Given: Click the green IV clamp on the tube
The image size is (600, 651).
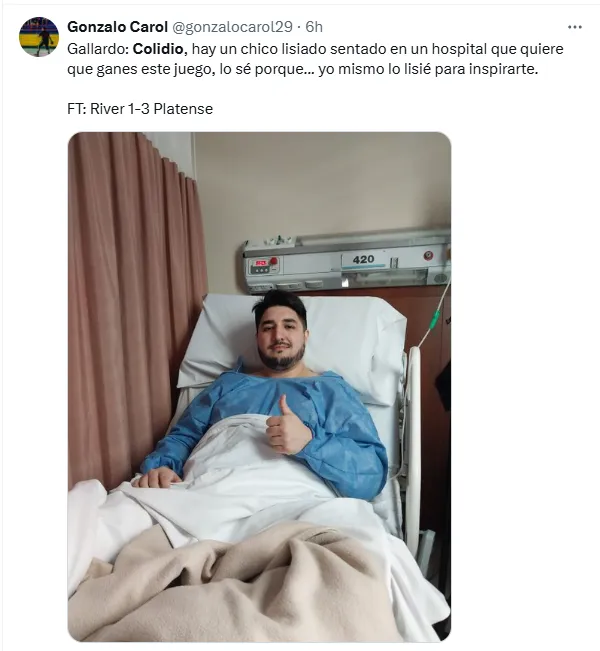Looking at the screenshot, I should (434, 319).
